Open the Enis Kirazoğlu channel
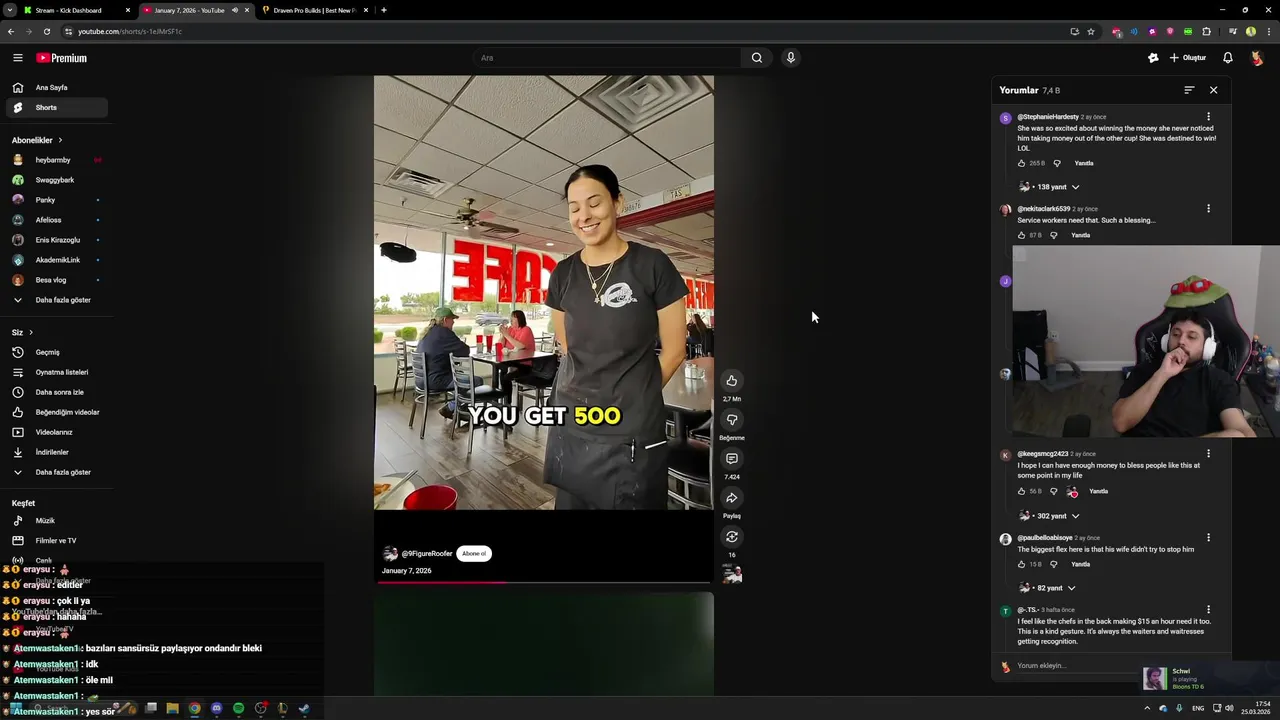1280x720 pixels. 58,240
